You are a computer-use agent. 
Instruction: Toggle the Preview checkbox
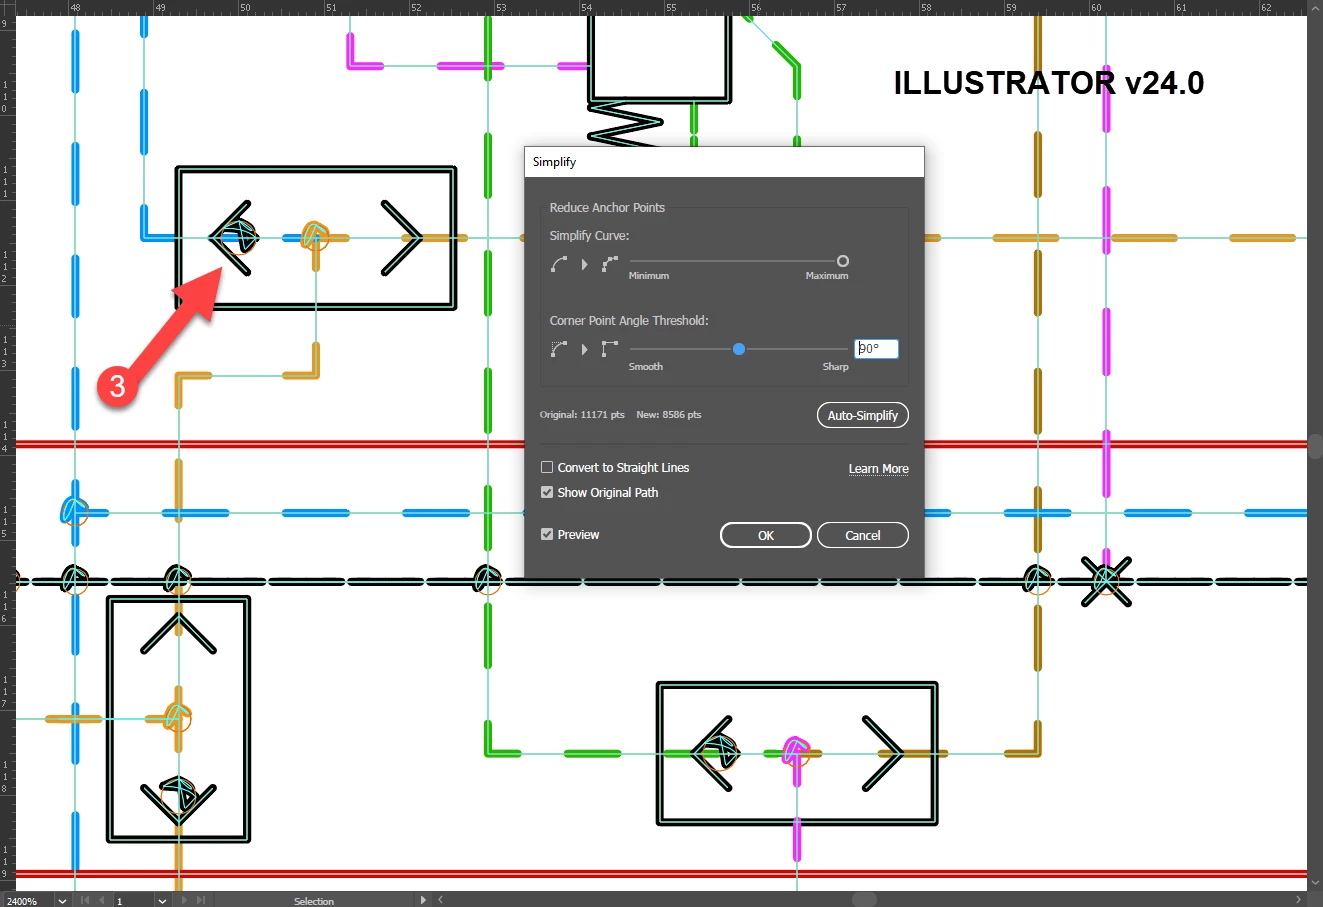(547, 534)
